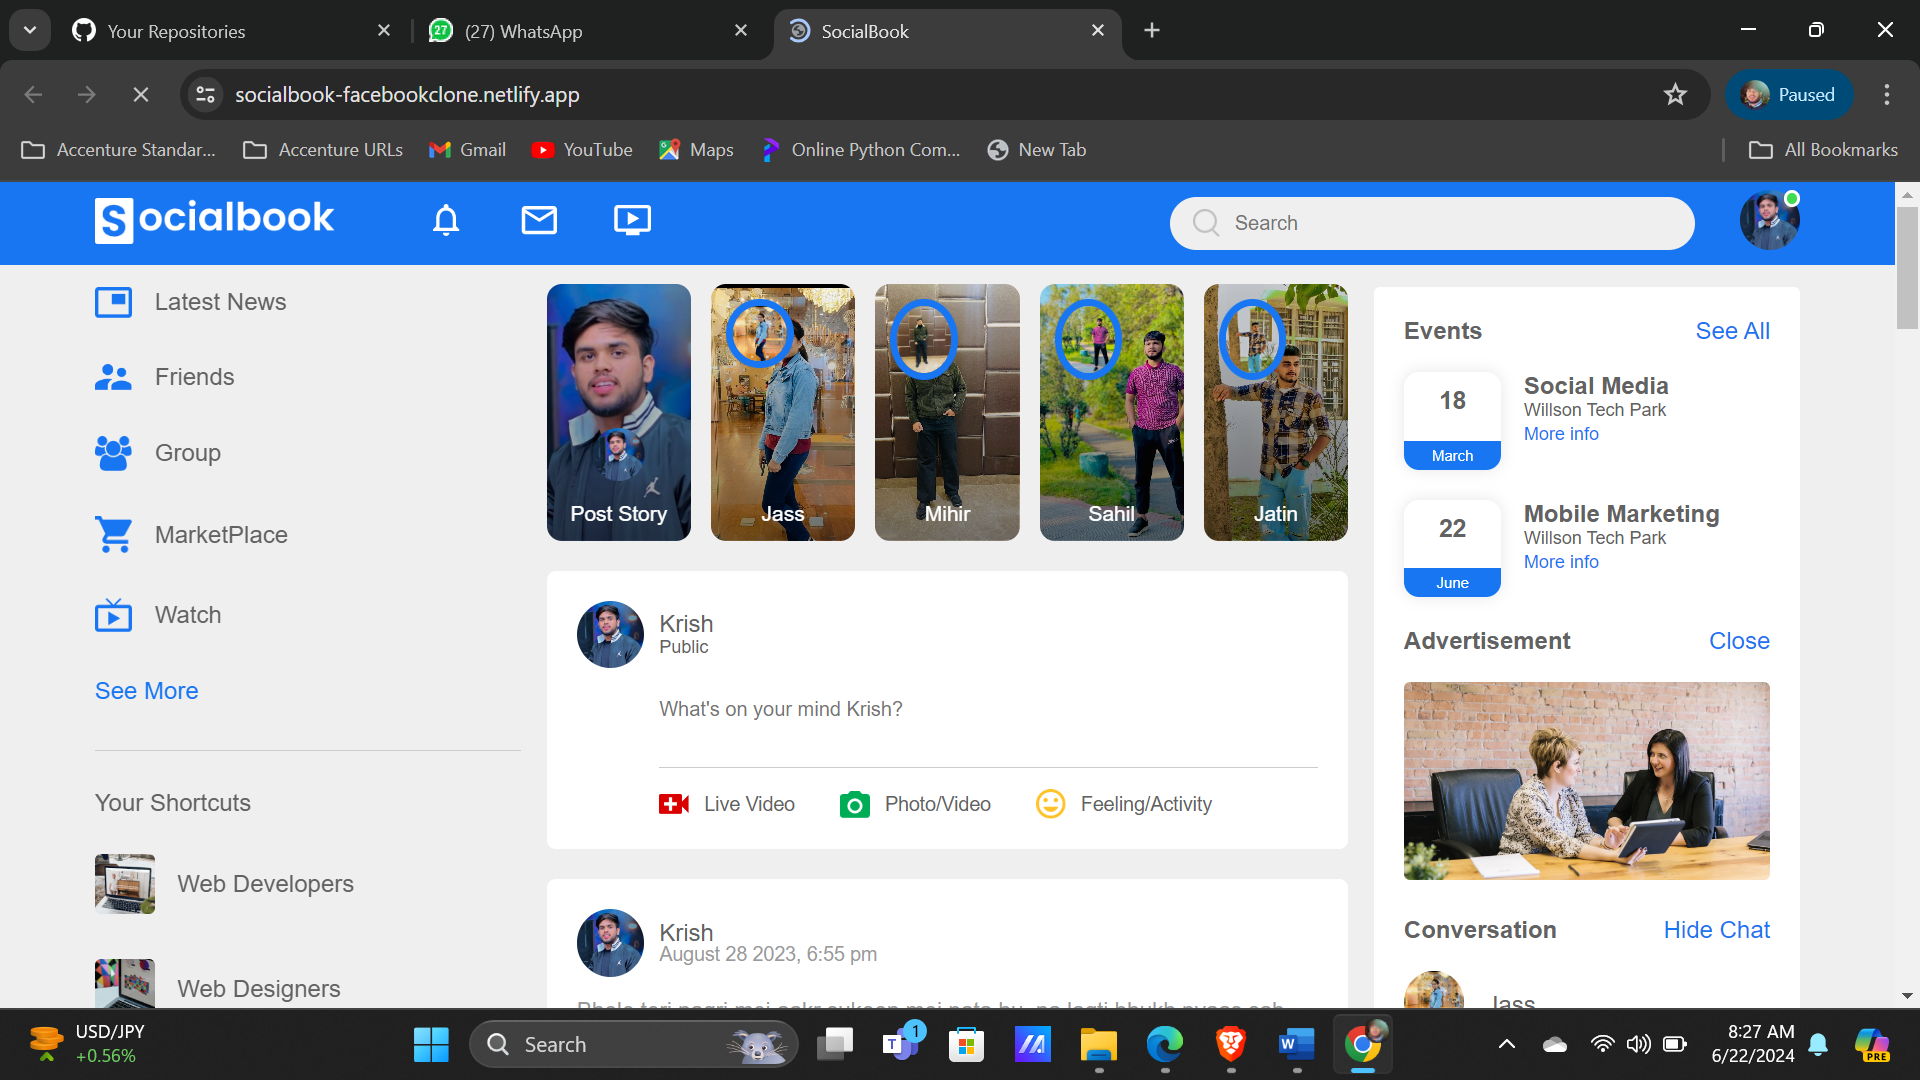Open Chrome's three-dot menu
Image resolution: width=1920 pixels, height=1080 pixels.
[x=1887, y=95]
